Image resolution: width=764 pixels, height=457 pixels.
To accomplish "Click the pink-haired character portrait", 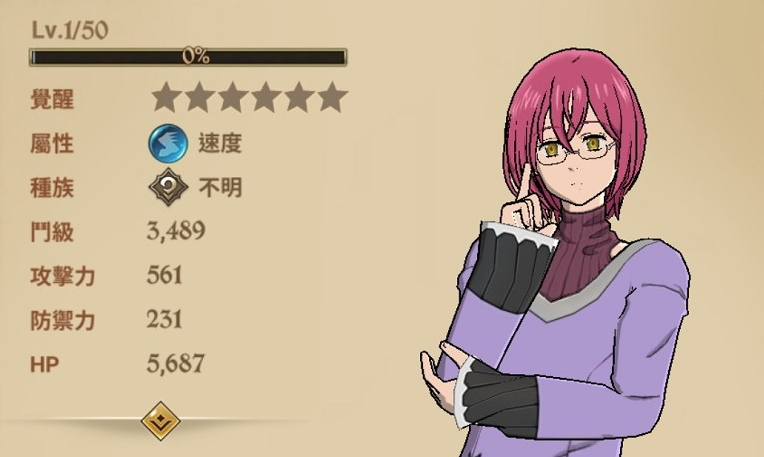I will pos(555,253).
